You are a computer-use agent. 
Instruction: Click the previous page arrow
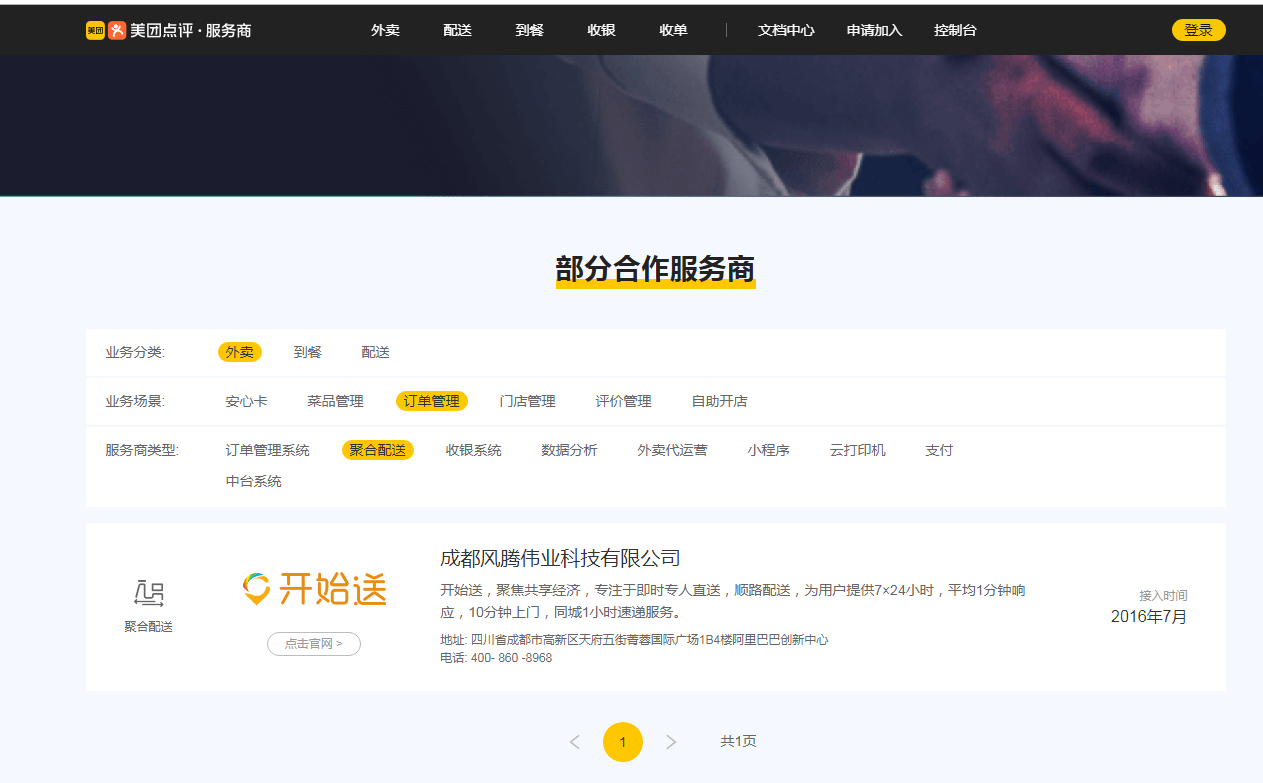[x=575, y=742]
